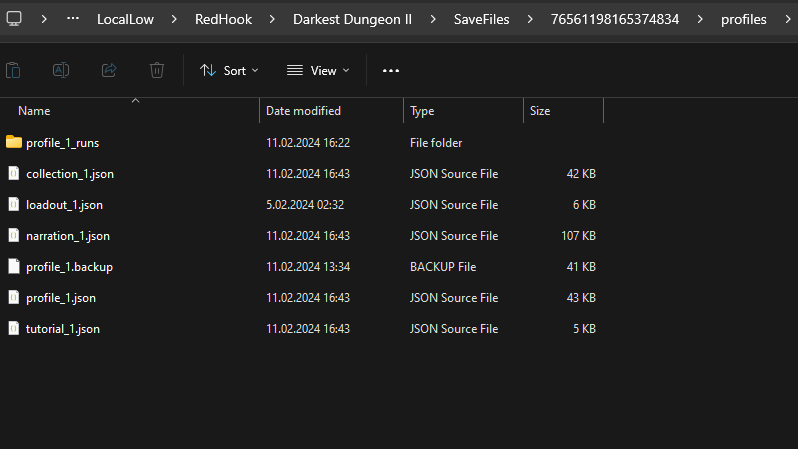
Task: Sort by the Name column header
Action: tap(34, 111)
